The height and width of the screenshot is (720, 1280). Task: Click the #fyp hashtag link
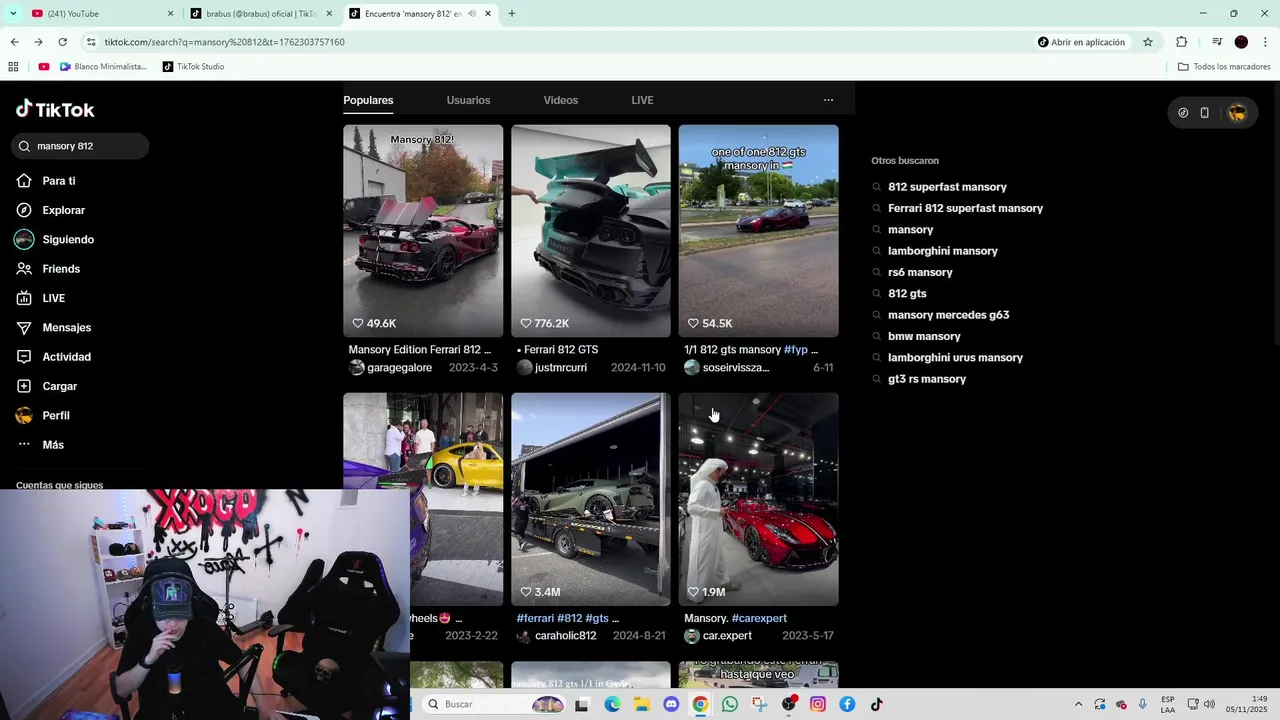click(x=796, y=350)
